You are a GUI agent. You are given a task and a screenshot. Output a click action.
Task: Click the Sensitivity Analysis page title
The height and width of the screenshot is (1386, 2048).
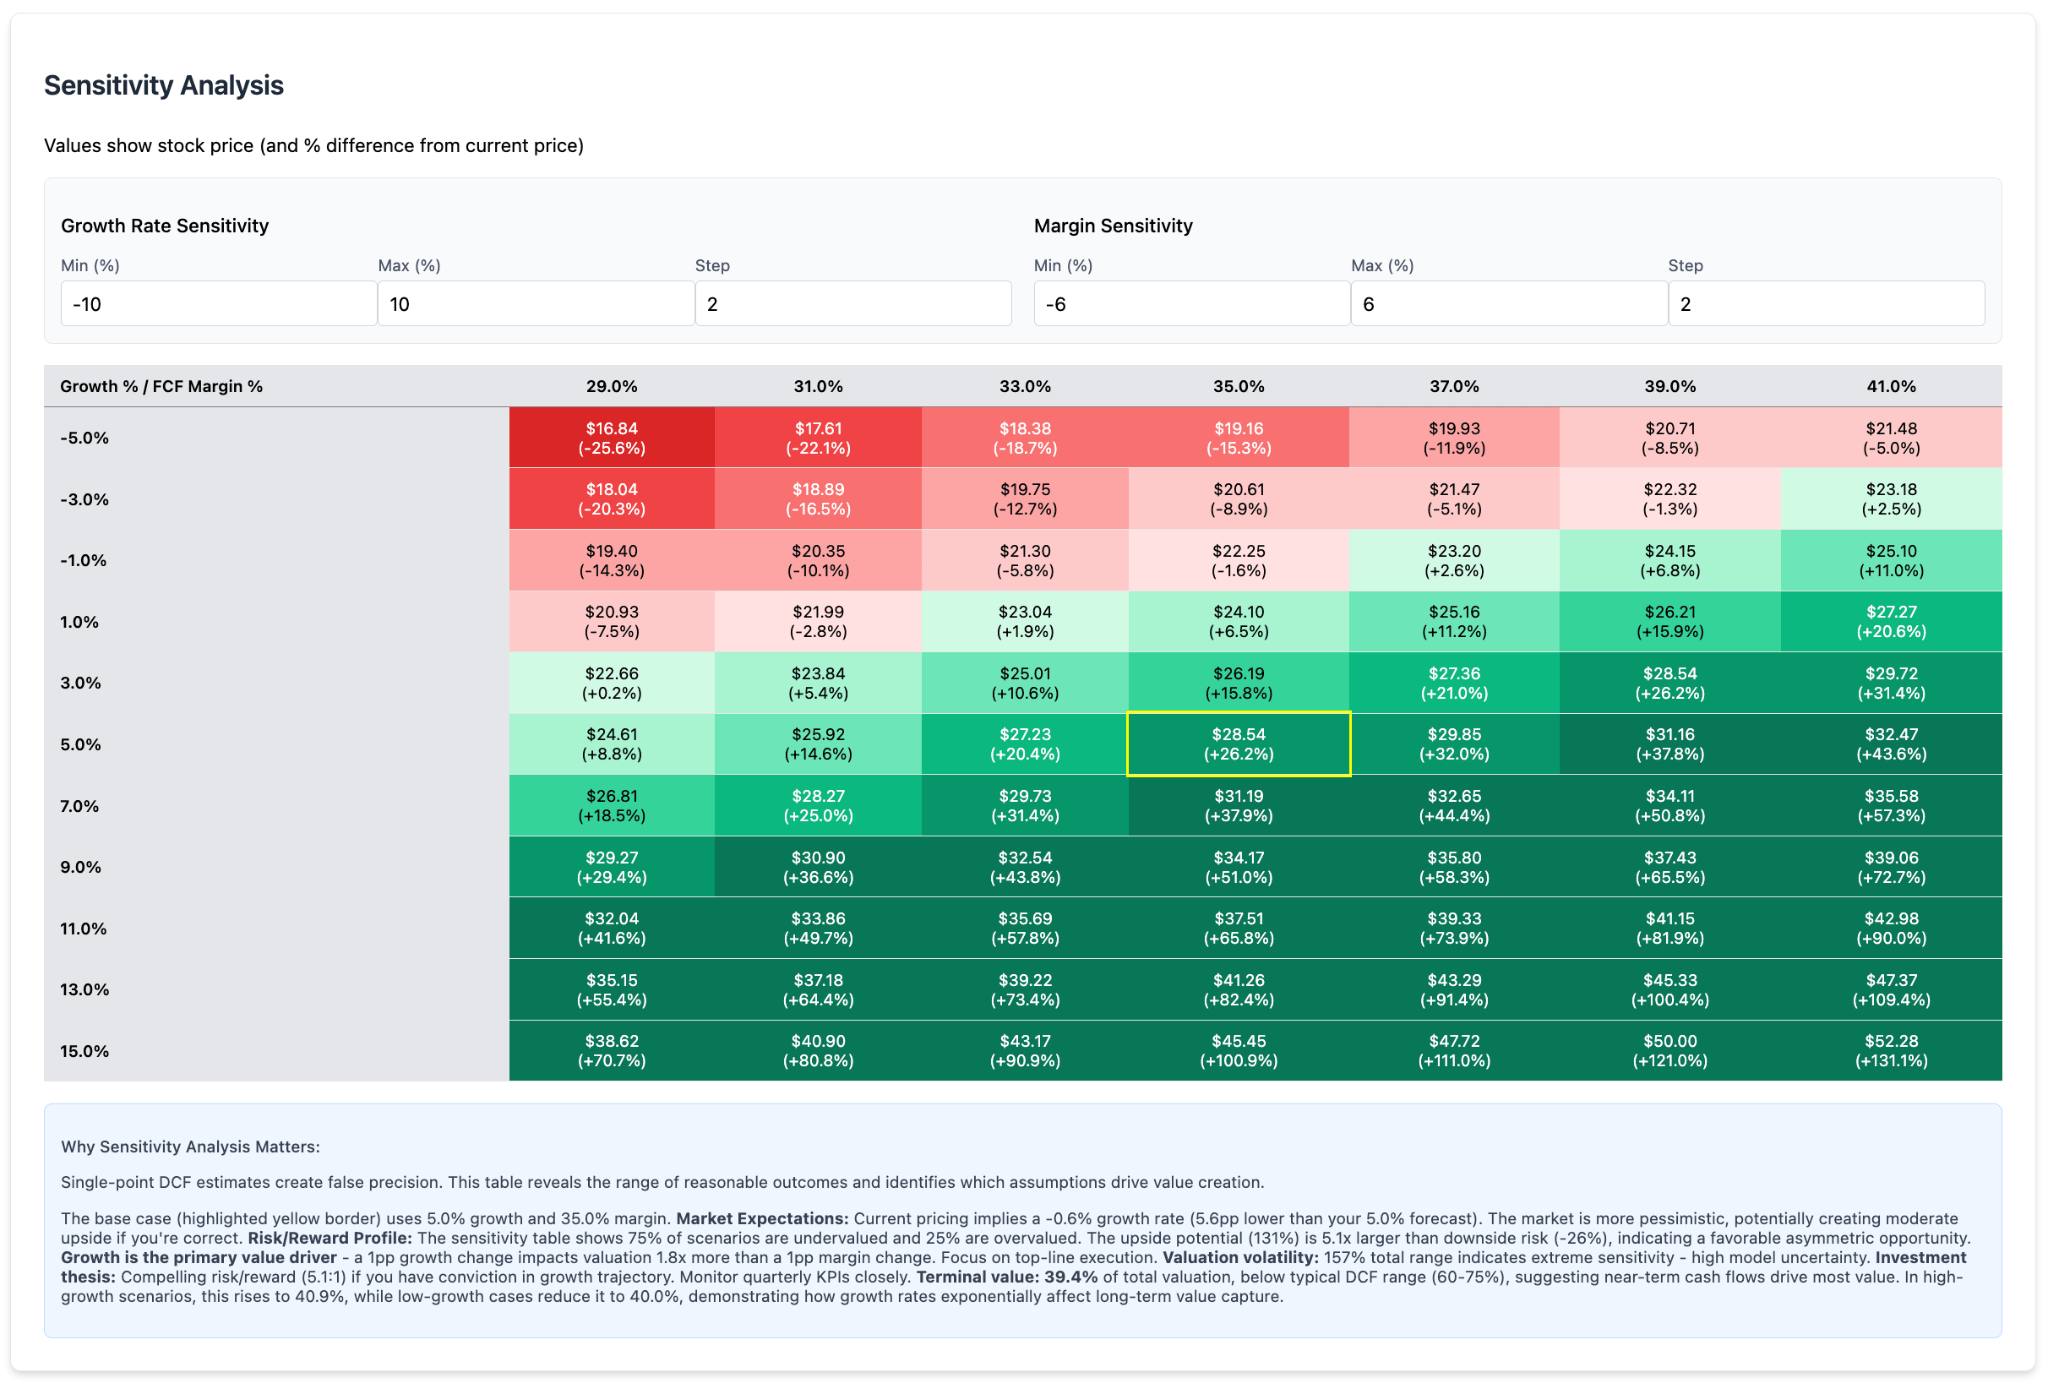point(163,85)
